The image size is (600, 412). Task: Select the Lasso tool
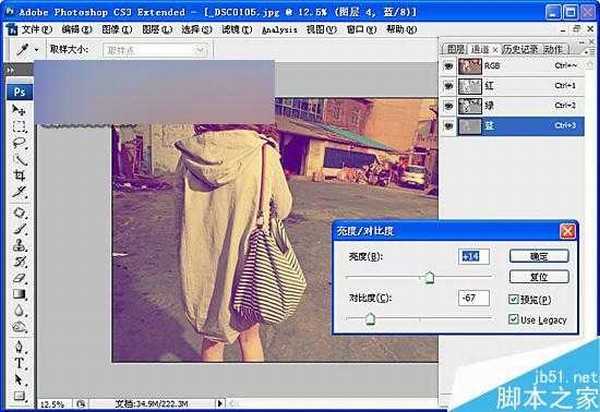click(19, 143)
